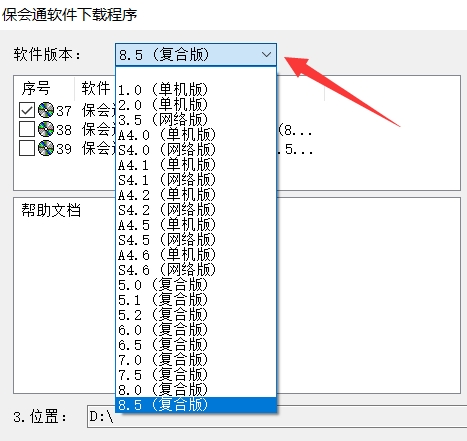Pick S4.1 (网络版) in dropdown list
Screen dimensions: 467x441
click(196, 179)
